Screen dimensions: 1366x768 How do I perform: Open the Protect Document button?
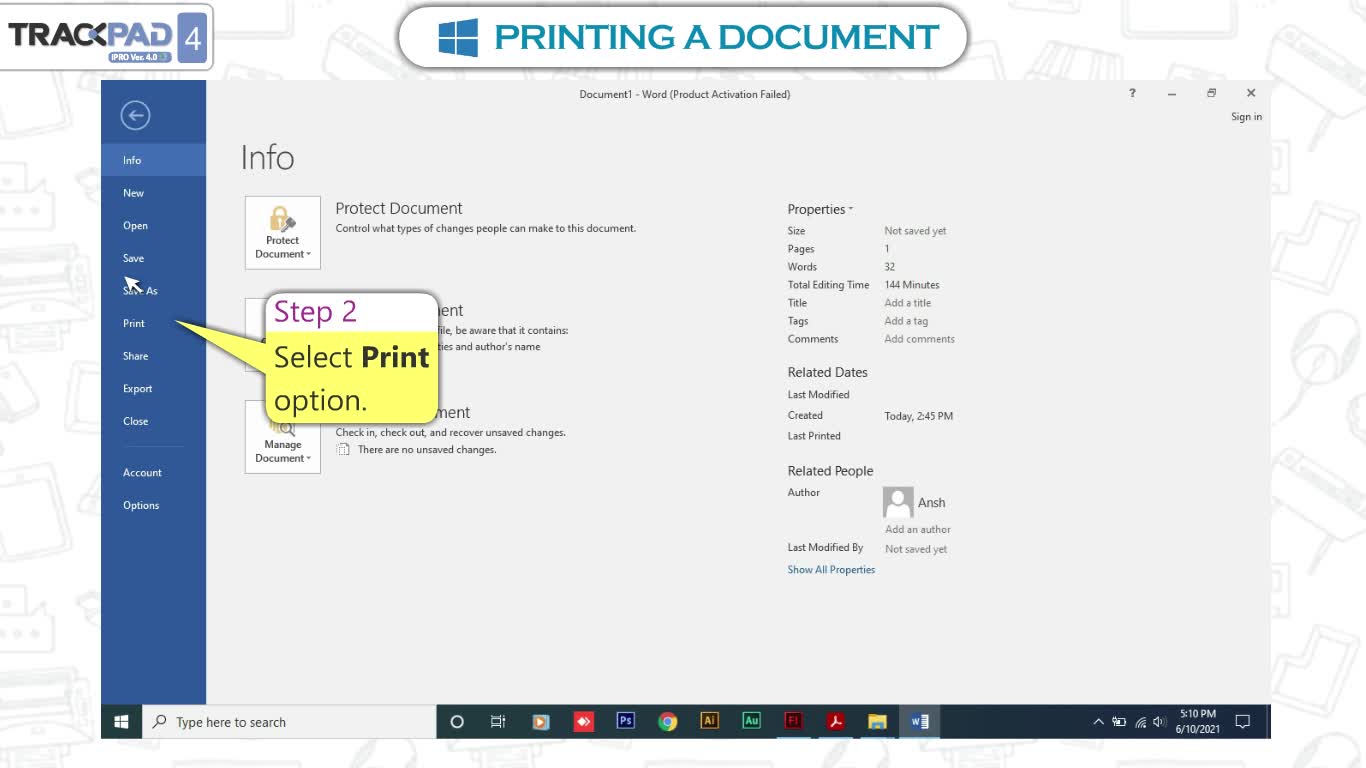click(283, 232)
